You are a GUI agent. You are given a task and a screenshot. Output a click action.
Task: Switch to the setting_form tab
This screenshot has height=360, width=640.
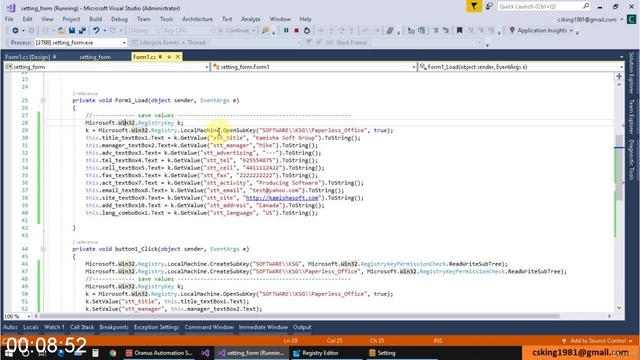95,57
